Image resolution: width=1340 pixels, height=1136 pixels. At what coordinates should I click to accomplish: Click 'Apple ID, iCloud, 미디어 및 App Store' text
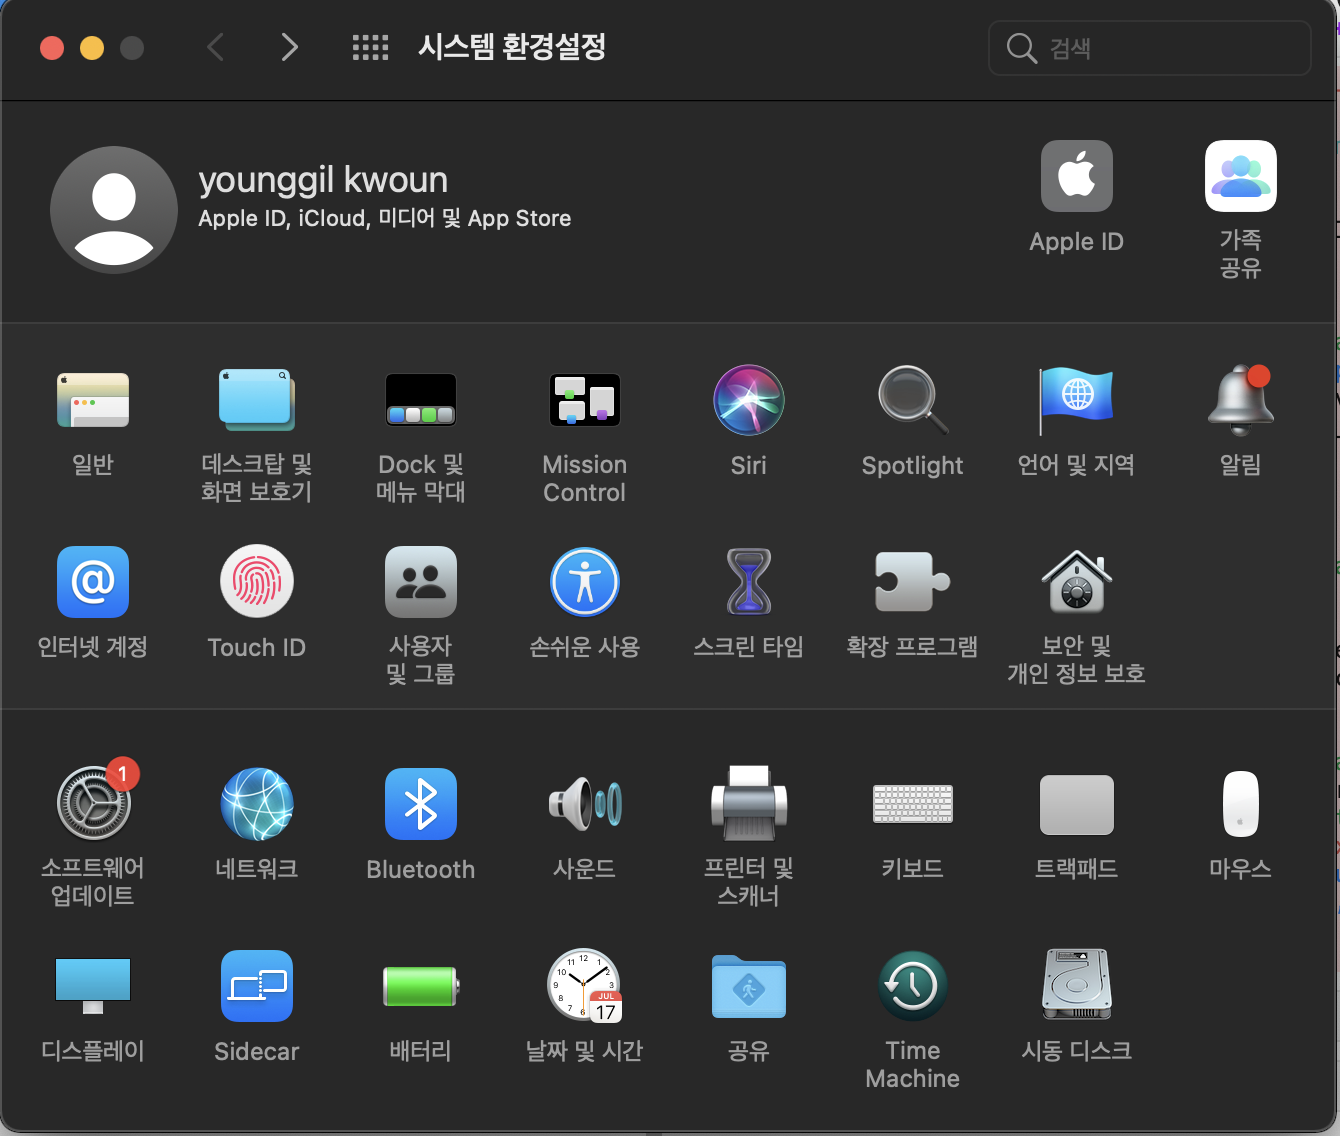point(385,219)
